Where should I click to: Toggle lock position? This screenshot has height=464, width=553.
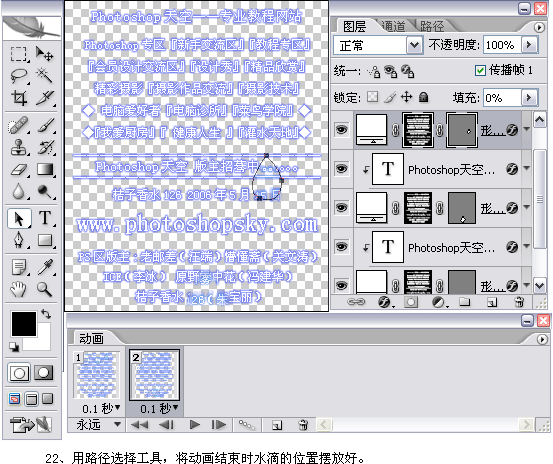click(407, 97)
